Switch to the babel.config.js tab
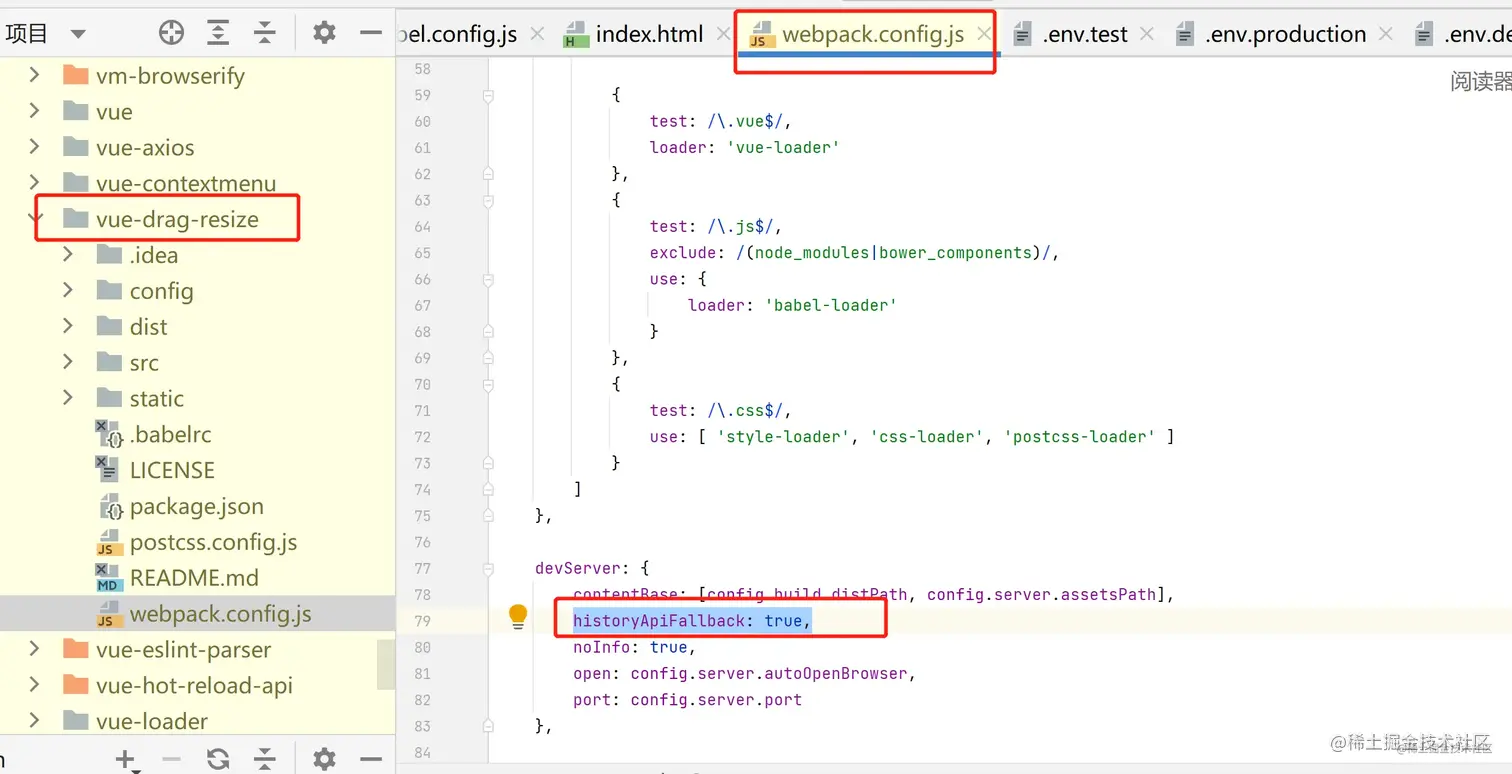Viewport: 1512px width, 774px height. (458, 34)
